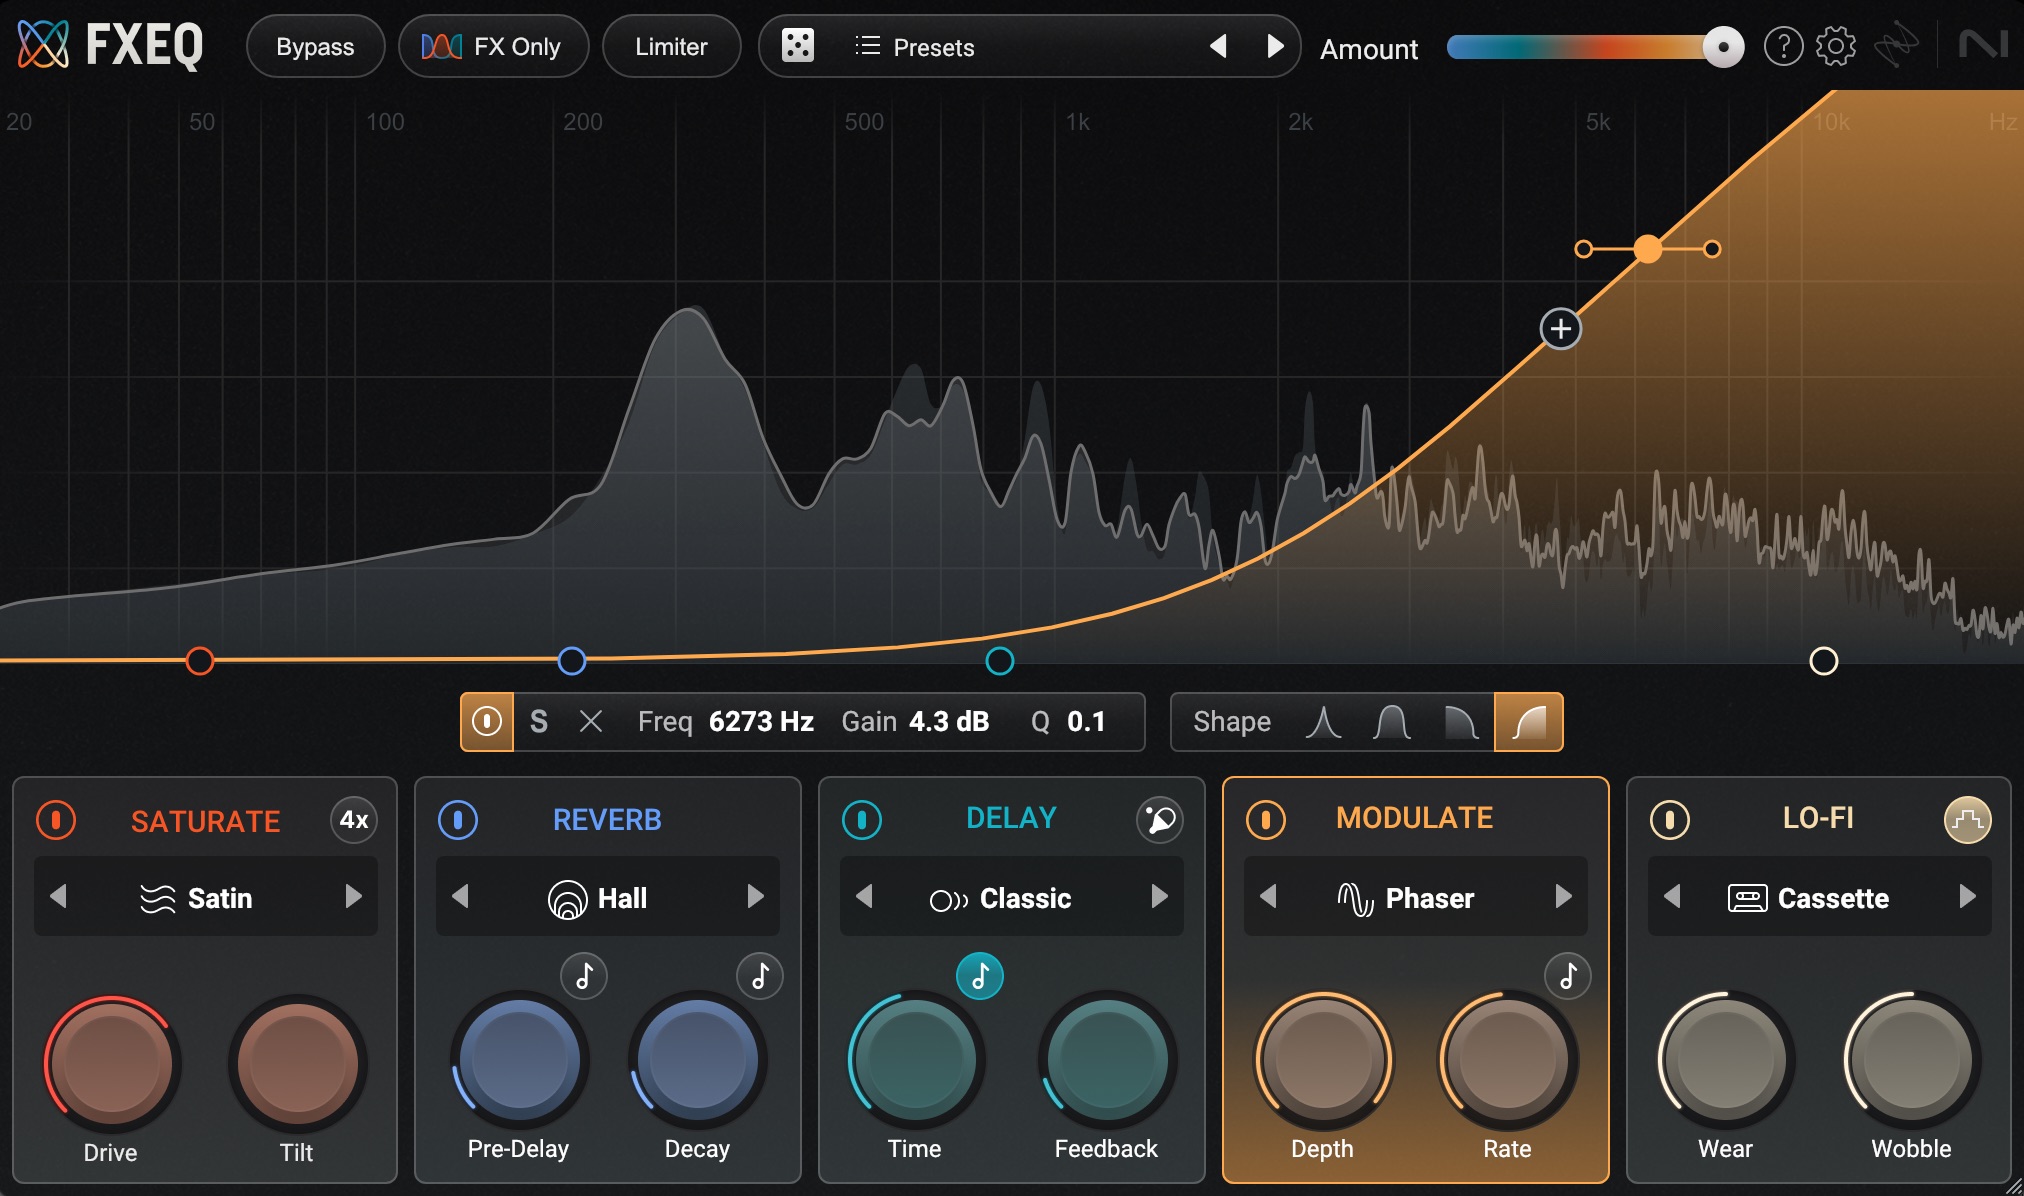Image resolution: width=2024 pixels, height=1196 pixels.
Task: Open the help question mark icon
Action: (x=1783, y=46)
